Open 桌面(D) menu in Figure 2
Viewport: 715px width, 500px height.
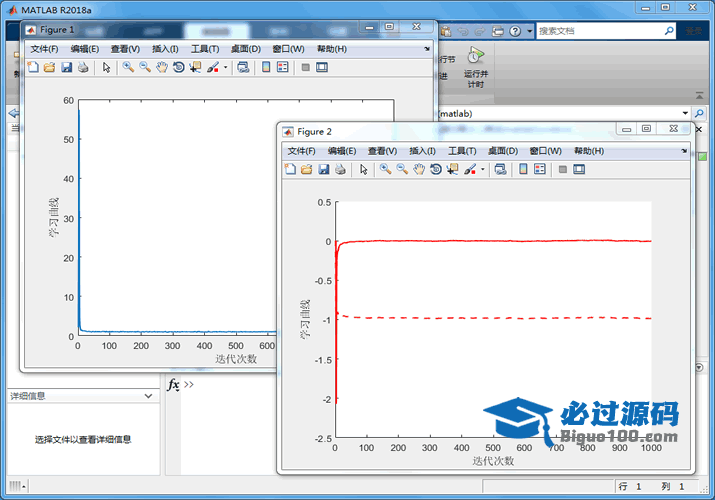pos(503,151)
